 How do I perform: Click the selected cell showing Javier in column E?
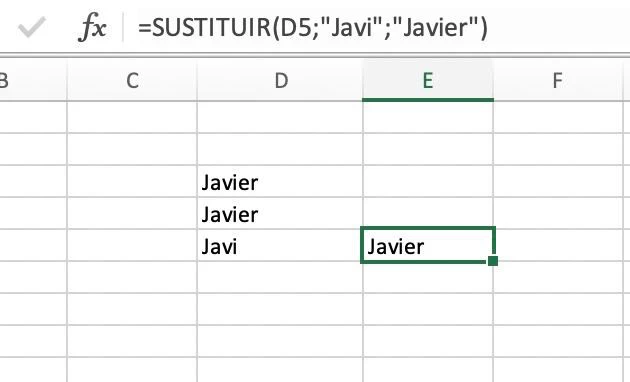[428, 245]
